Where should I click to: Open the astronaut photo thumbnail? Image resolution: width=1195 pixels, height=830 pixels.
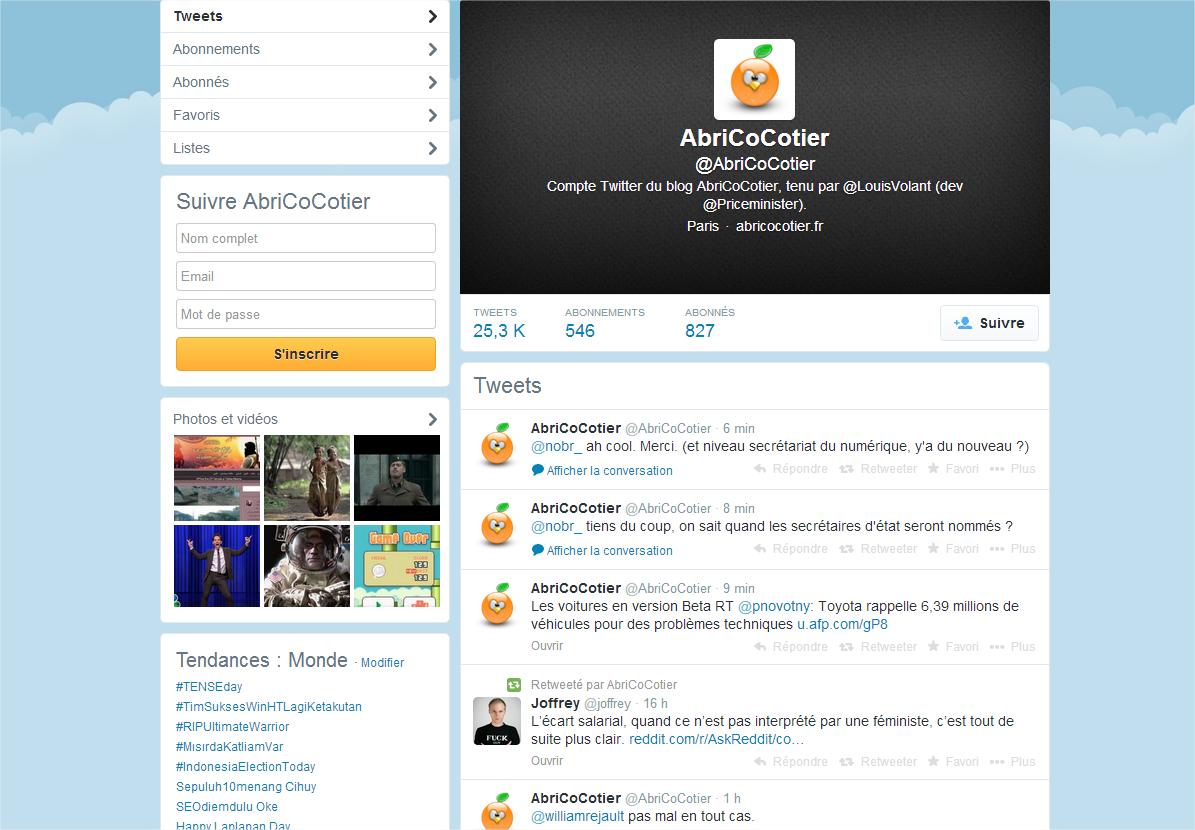[x=307, y=566]
